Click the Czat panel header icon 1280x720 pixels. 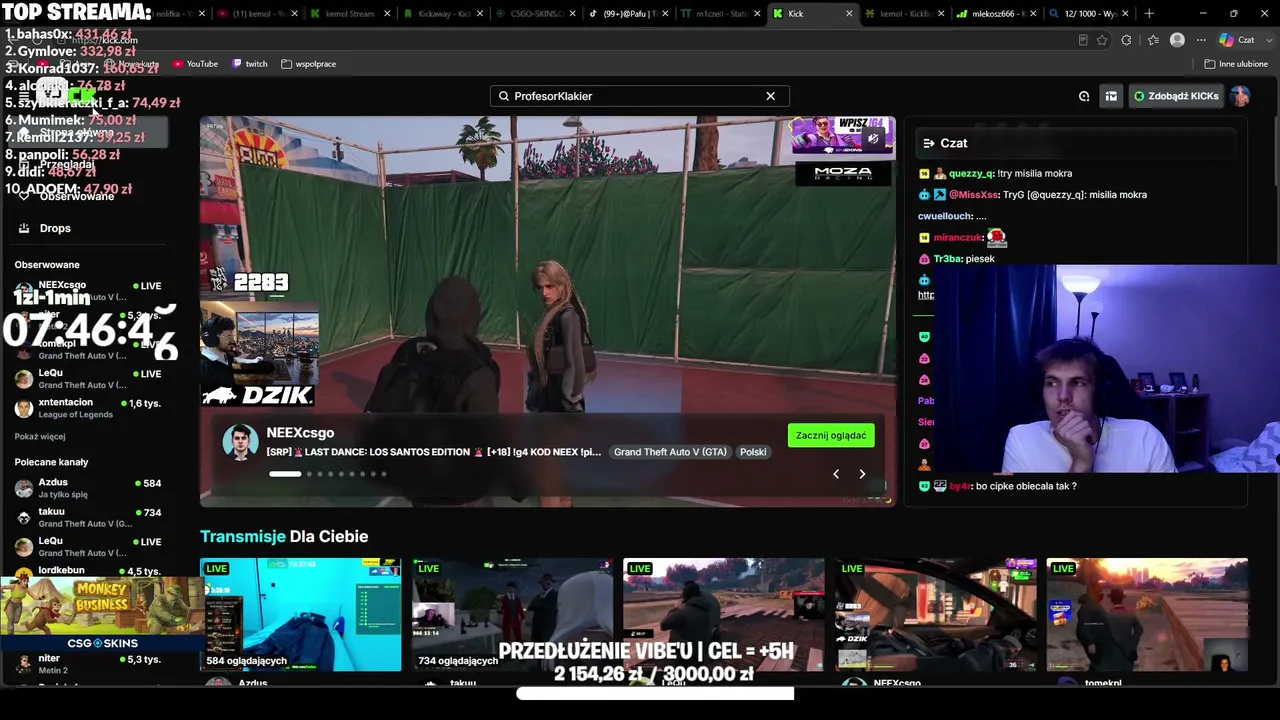click(928, 143)
